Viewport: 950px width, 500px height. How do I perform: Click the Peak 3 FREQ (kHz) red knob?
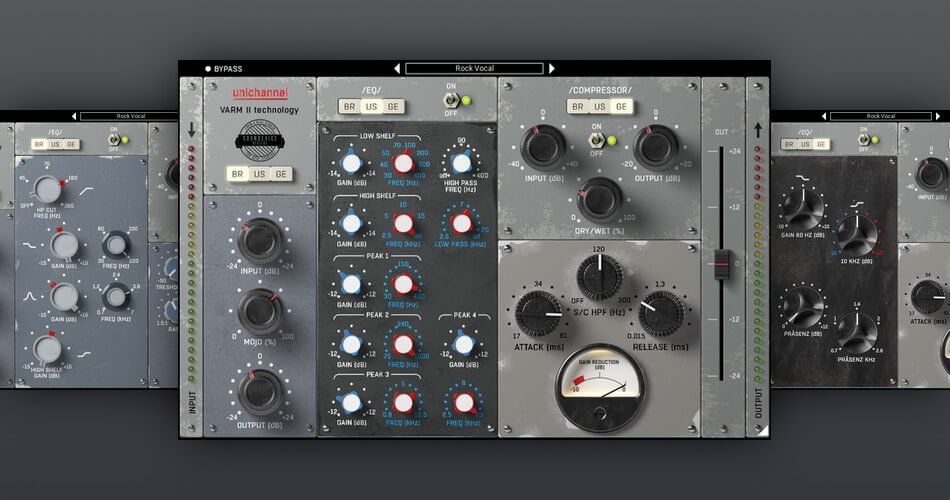(x=403, y=402)
